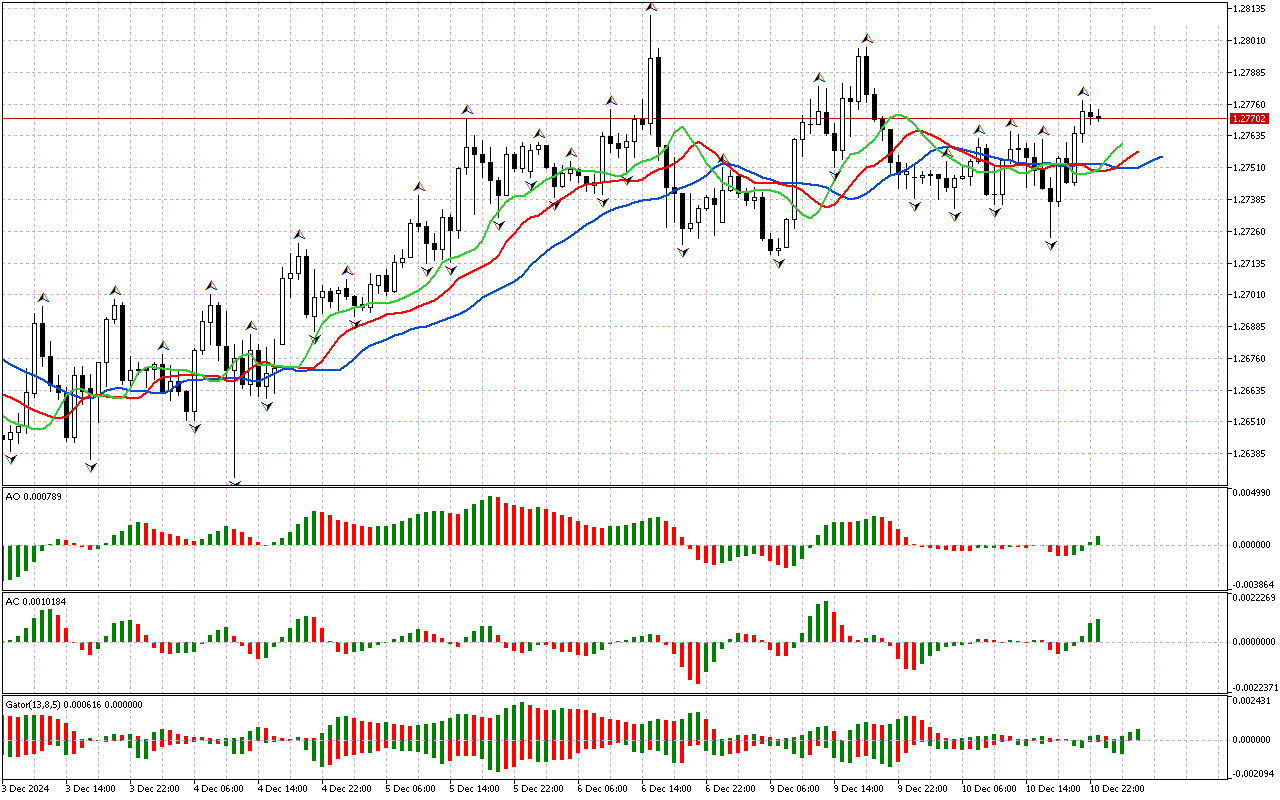This screenshot has width=1280, height=800.
Task: Click the 1.27385 price scale label
Action: [1250, 199]
